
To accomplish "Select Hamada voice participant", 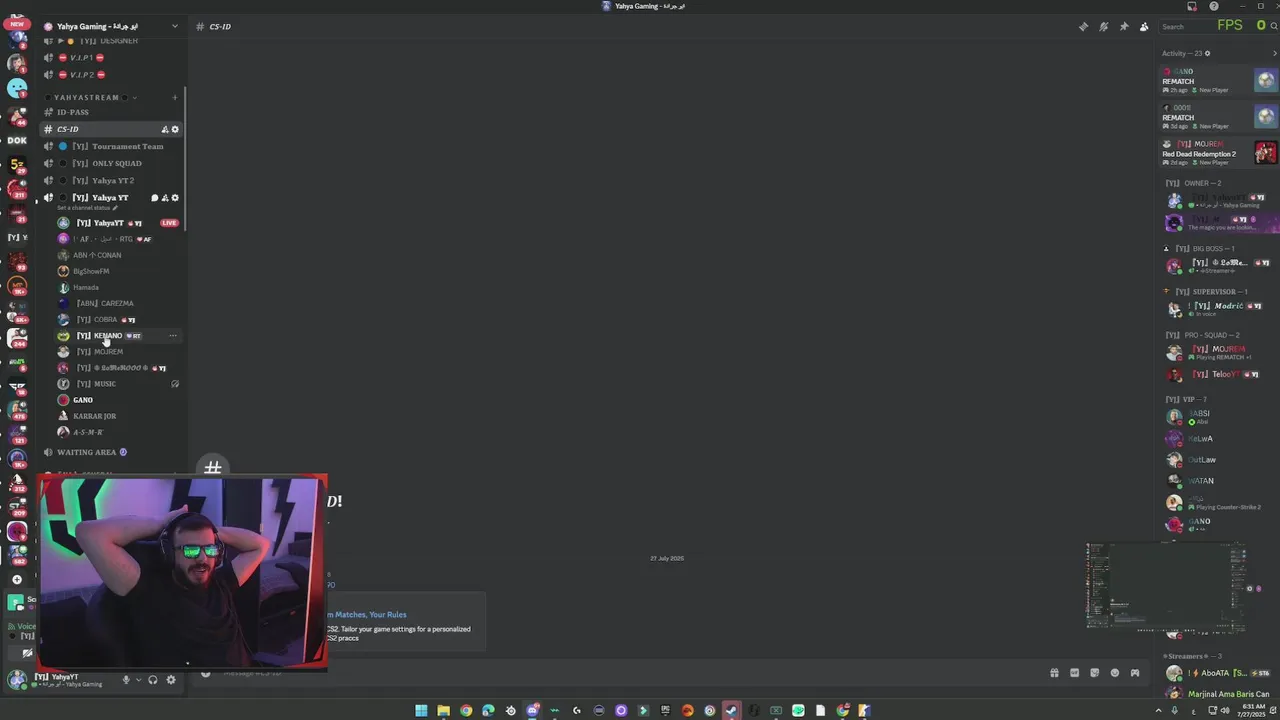I will [x=117, y=287].
